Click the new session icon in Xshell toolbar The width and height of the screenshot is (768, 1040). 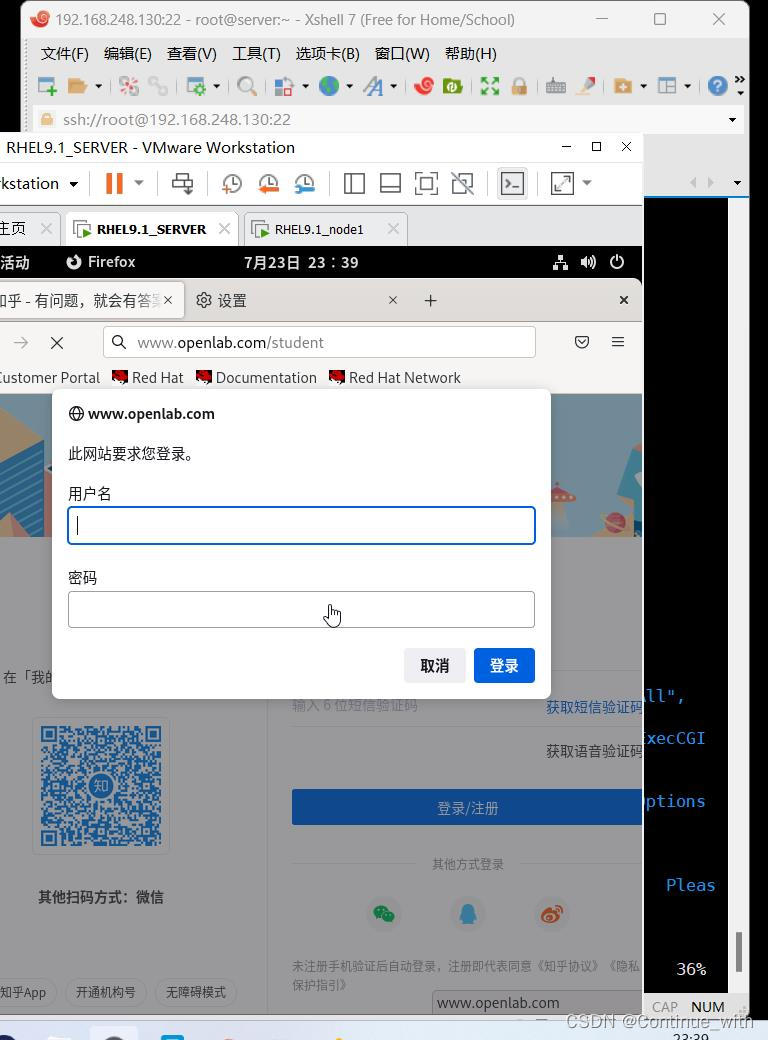pyautogui.click(x=48, y=86)
